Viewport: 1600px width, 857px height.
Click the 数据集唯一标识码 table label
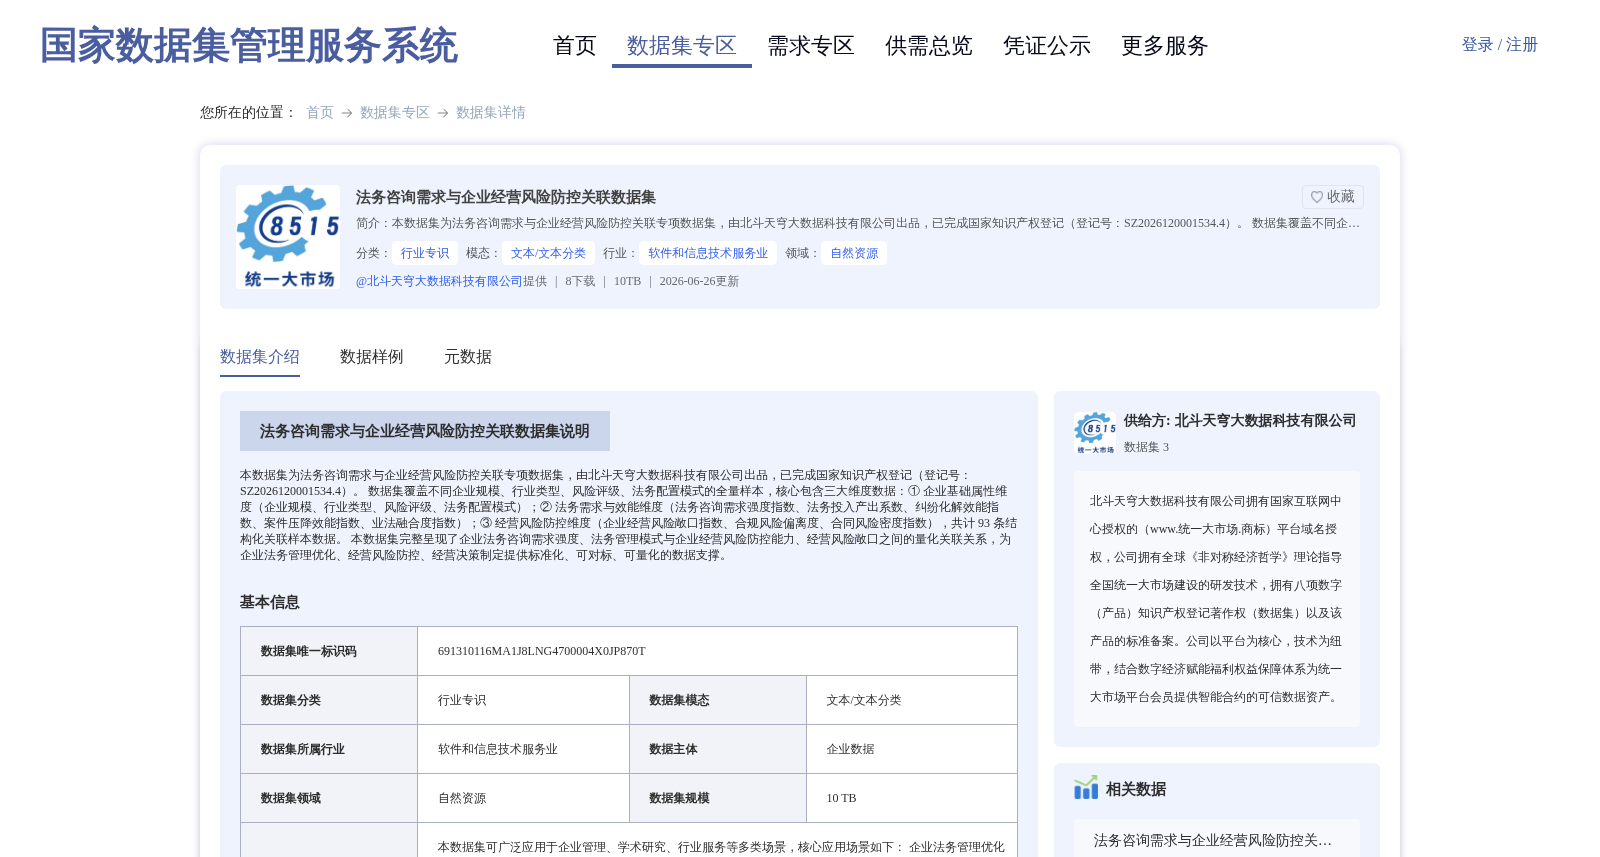click(308, 652)
